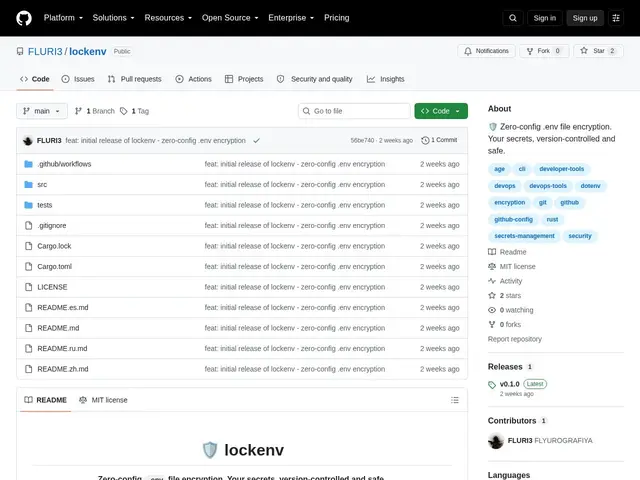Open the README outline list icon

[x=455, y=400]
